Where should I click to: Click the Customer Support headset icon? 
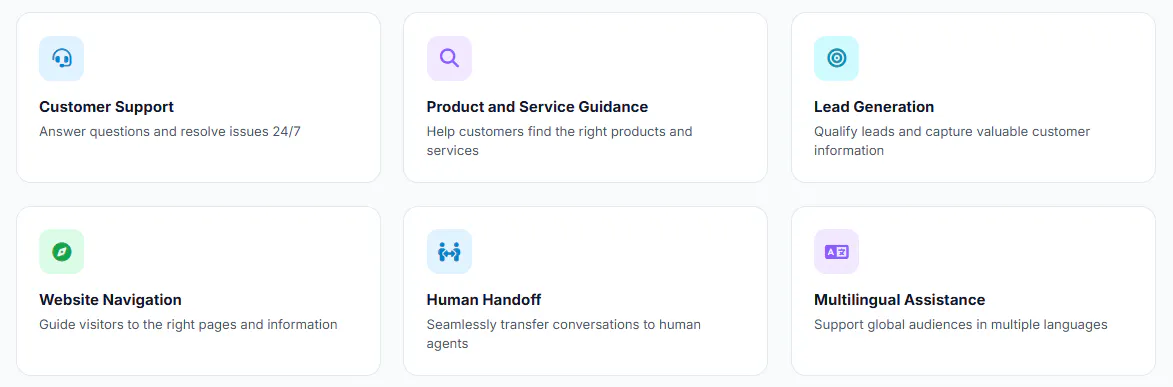(x=61, y=58)
